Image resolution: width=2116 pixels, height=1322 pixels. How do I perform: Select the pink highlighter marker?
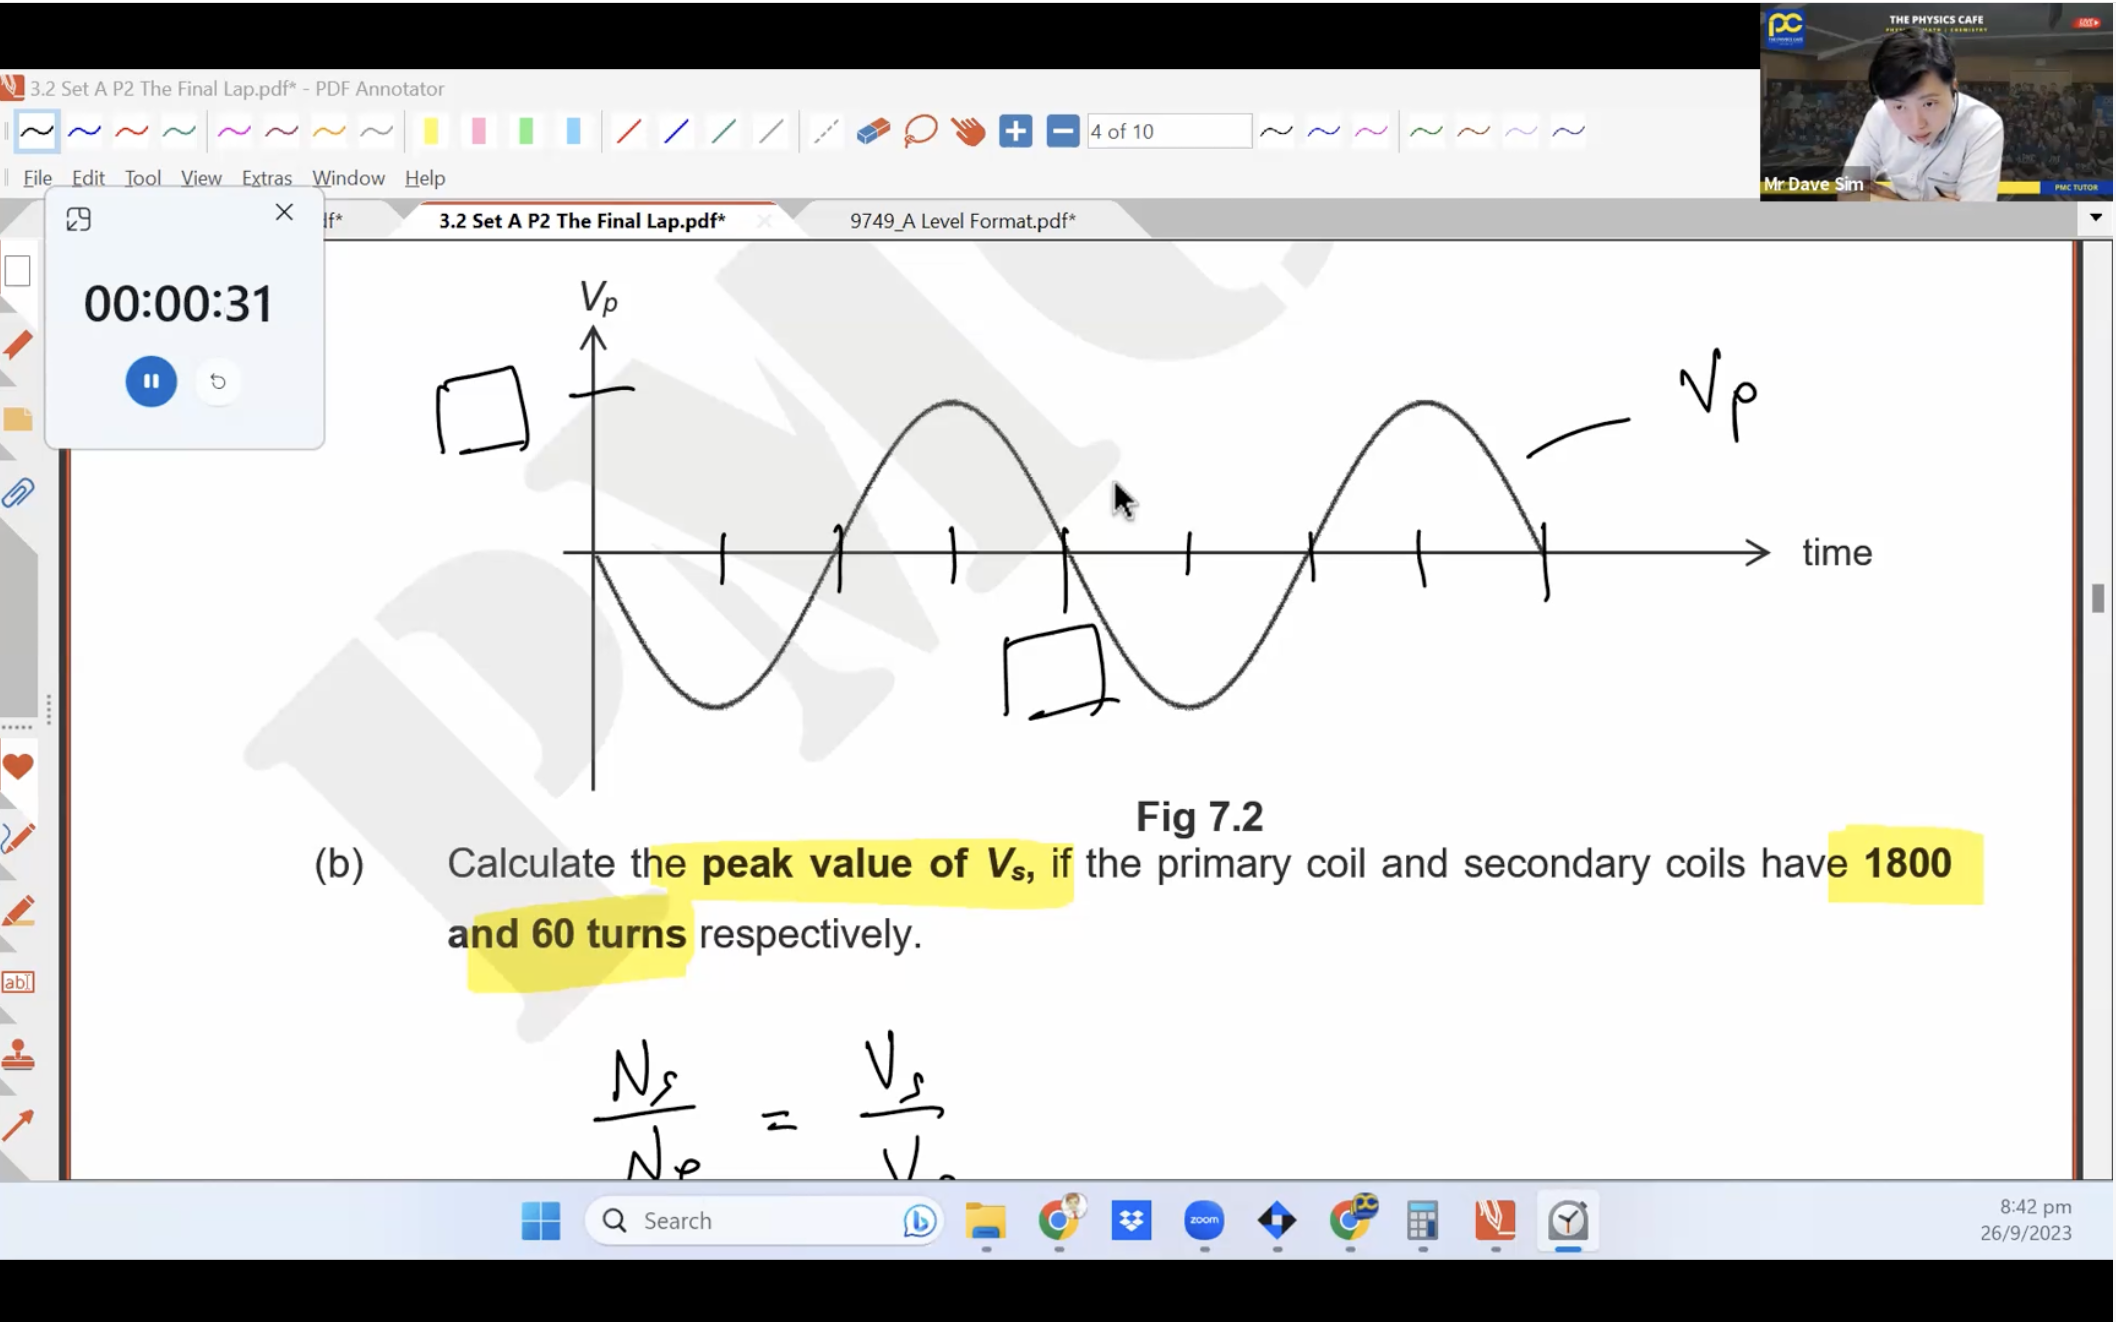click(479, 131)
